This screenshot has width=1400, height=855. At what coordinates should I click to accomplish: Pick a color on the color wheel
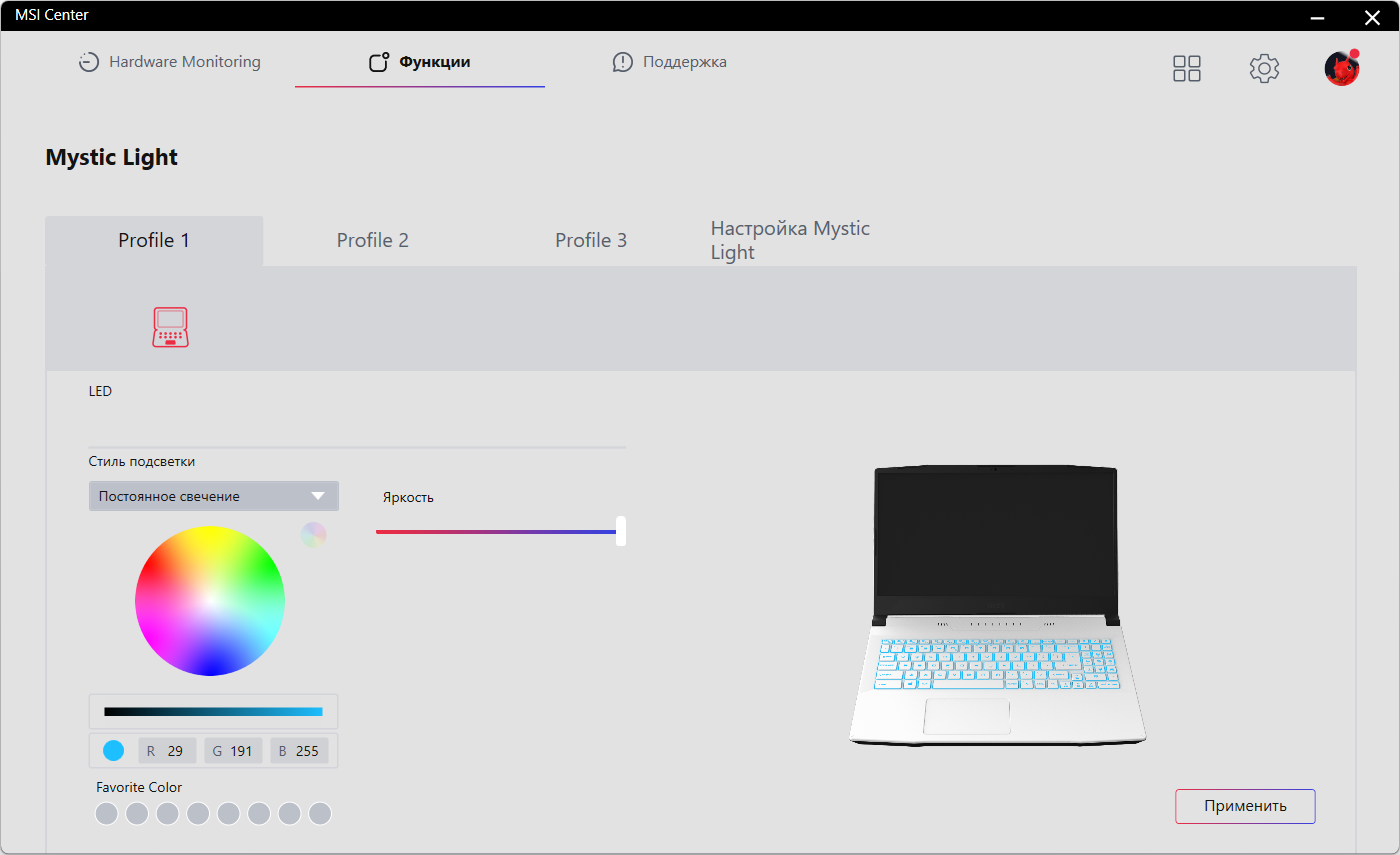(x=210, y=600)
